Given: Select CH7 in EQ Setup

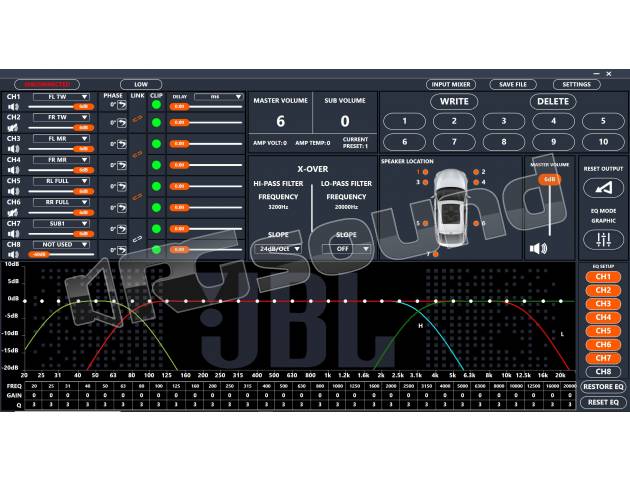Looking at the screenshot, I should [603, 358].
